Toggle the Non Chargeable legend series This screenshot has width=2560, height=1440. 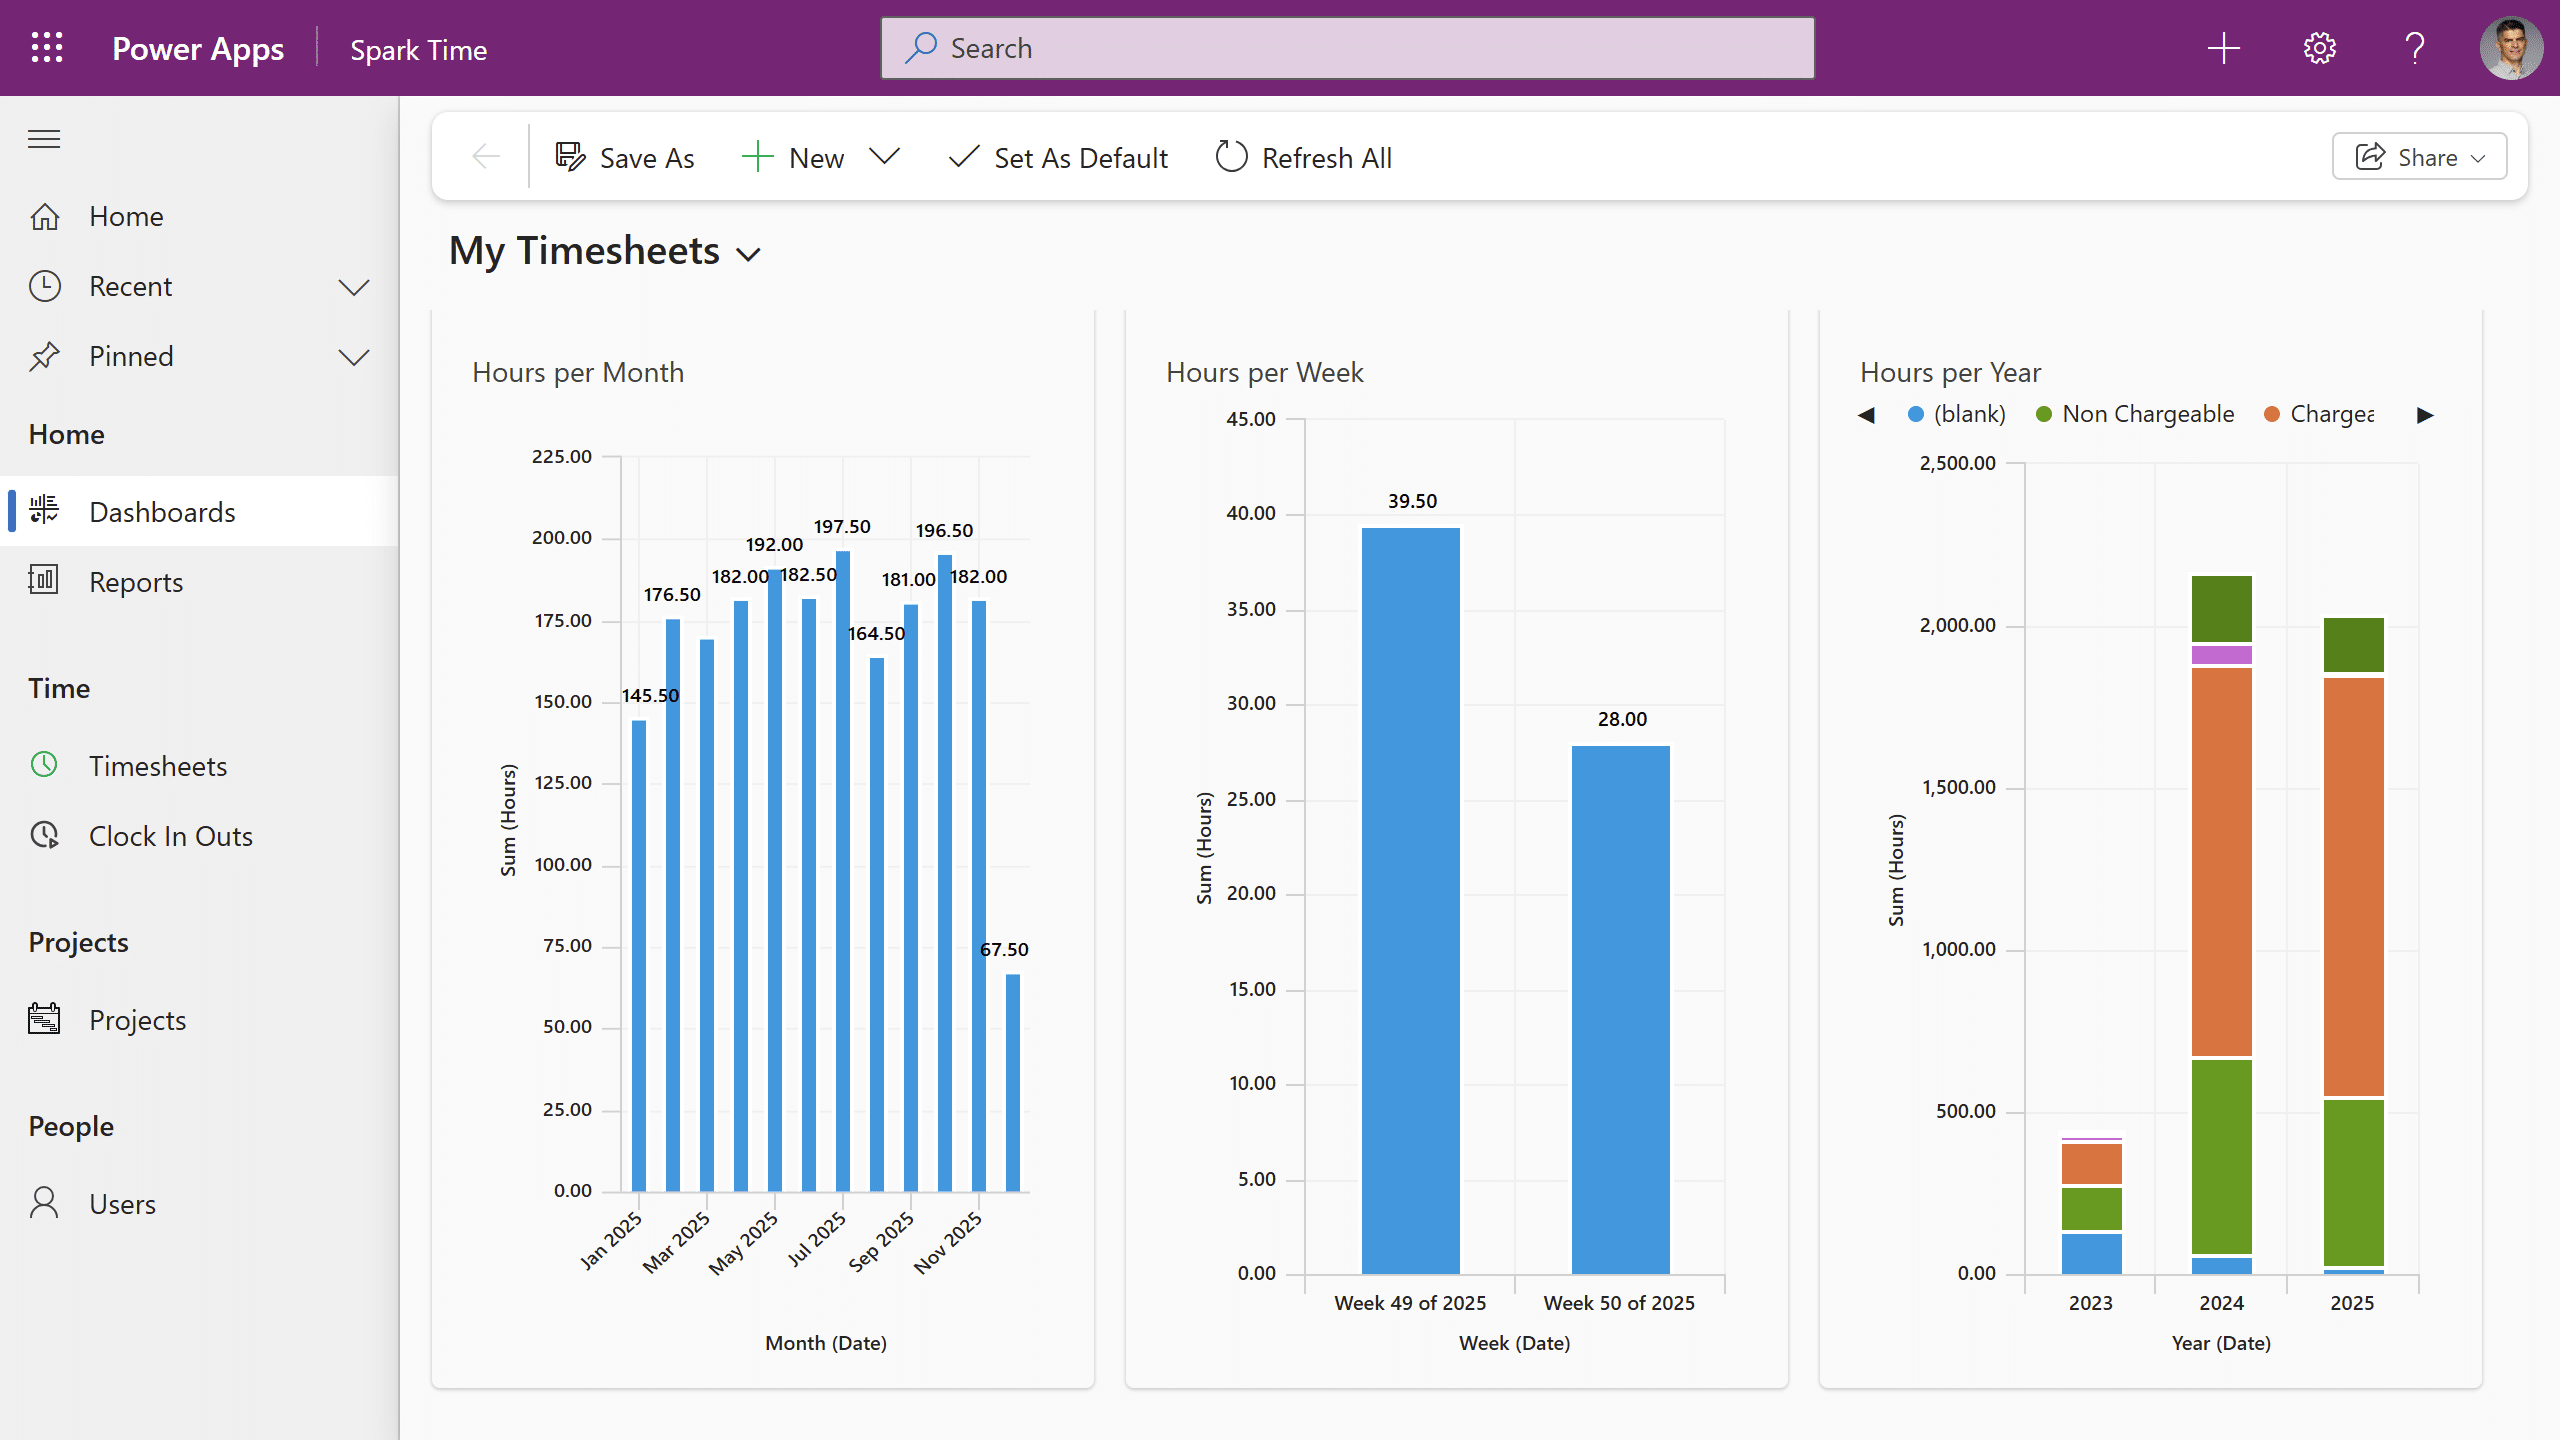point(2135,414)
